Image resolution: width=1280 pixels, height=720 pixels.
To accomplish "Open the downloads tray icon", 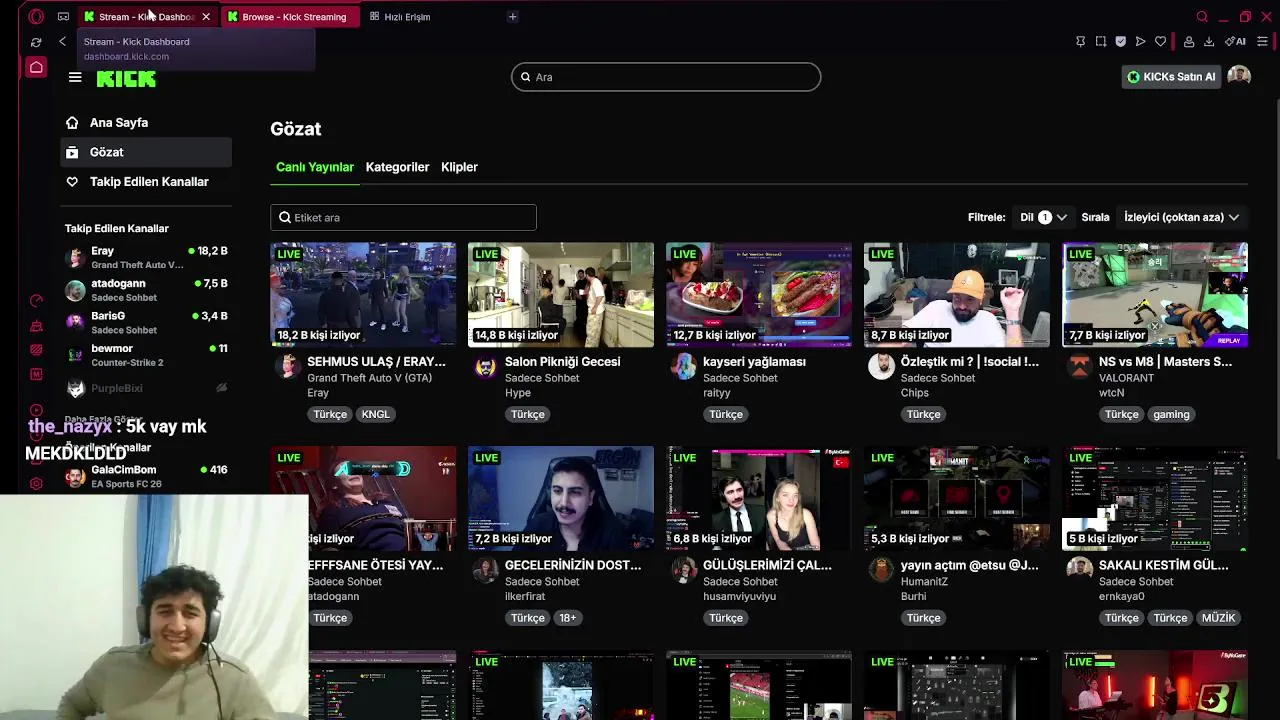I will 1209,42.
